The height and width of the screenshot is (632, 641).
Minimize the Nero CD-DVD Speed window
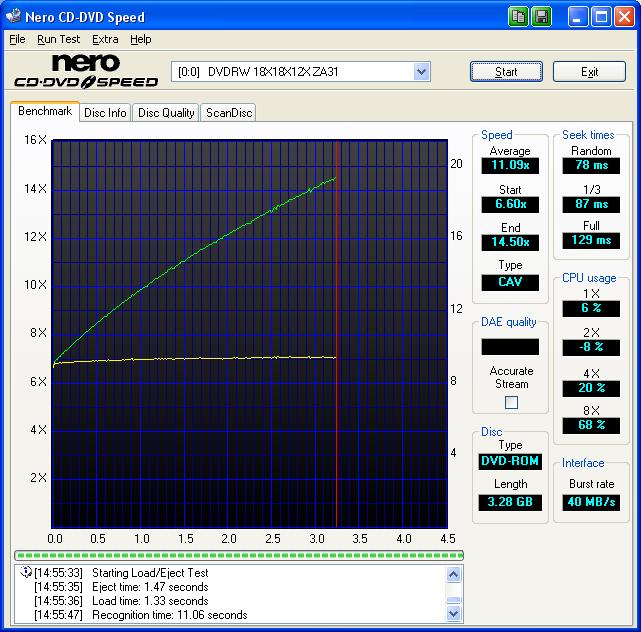coord(578,17)
